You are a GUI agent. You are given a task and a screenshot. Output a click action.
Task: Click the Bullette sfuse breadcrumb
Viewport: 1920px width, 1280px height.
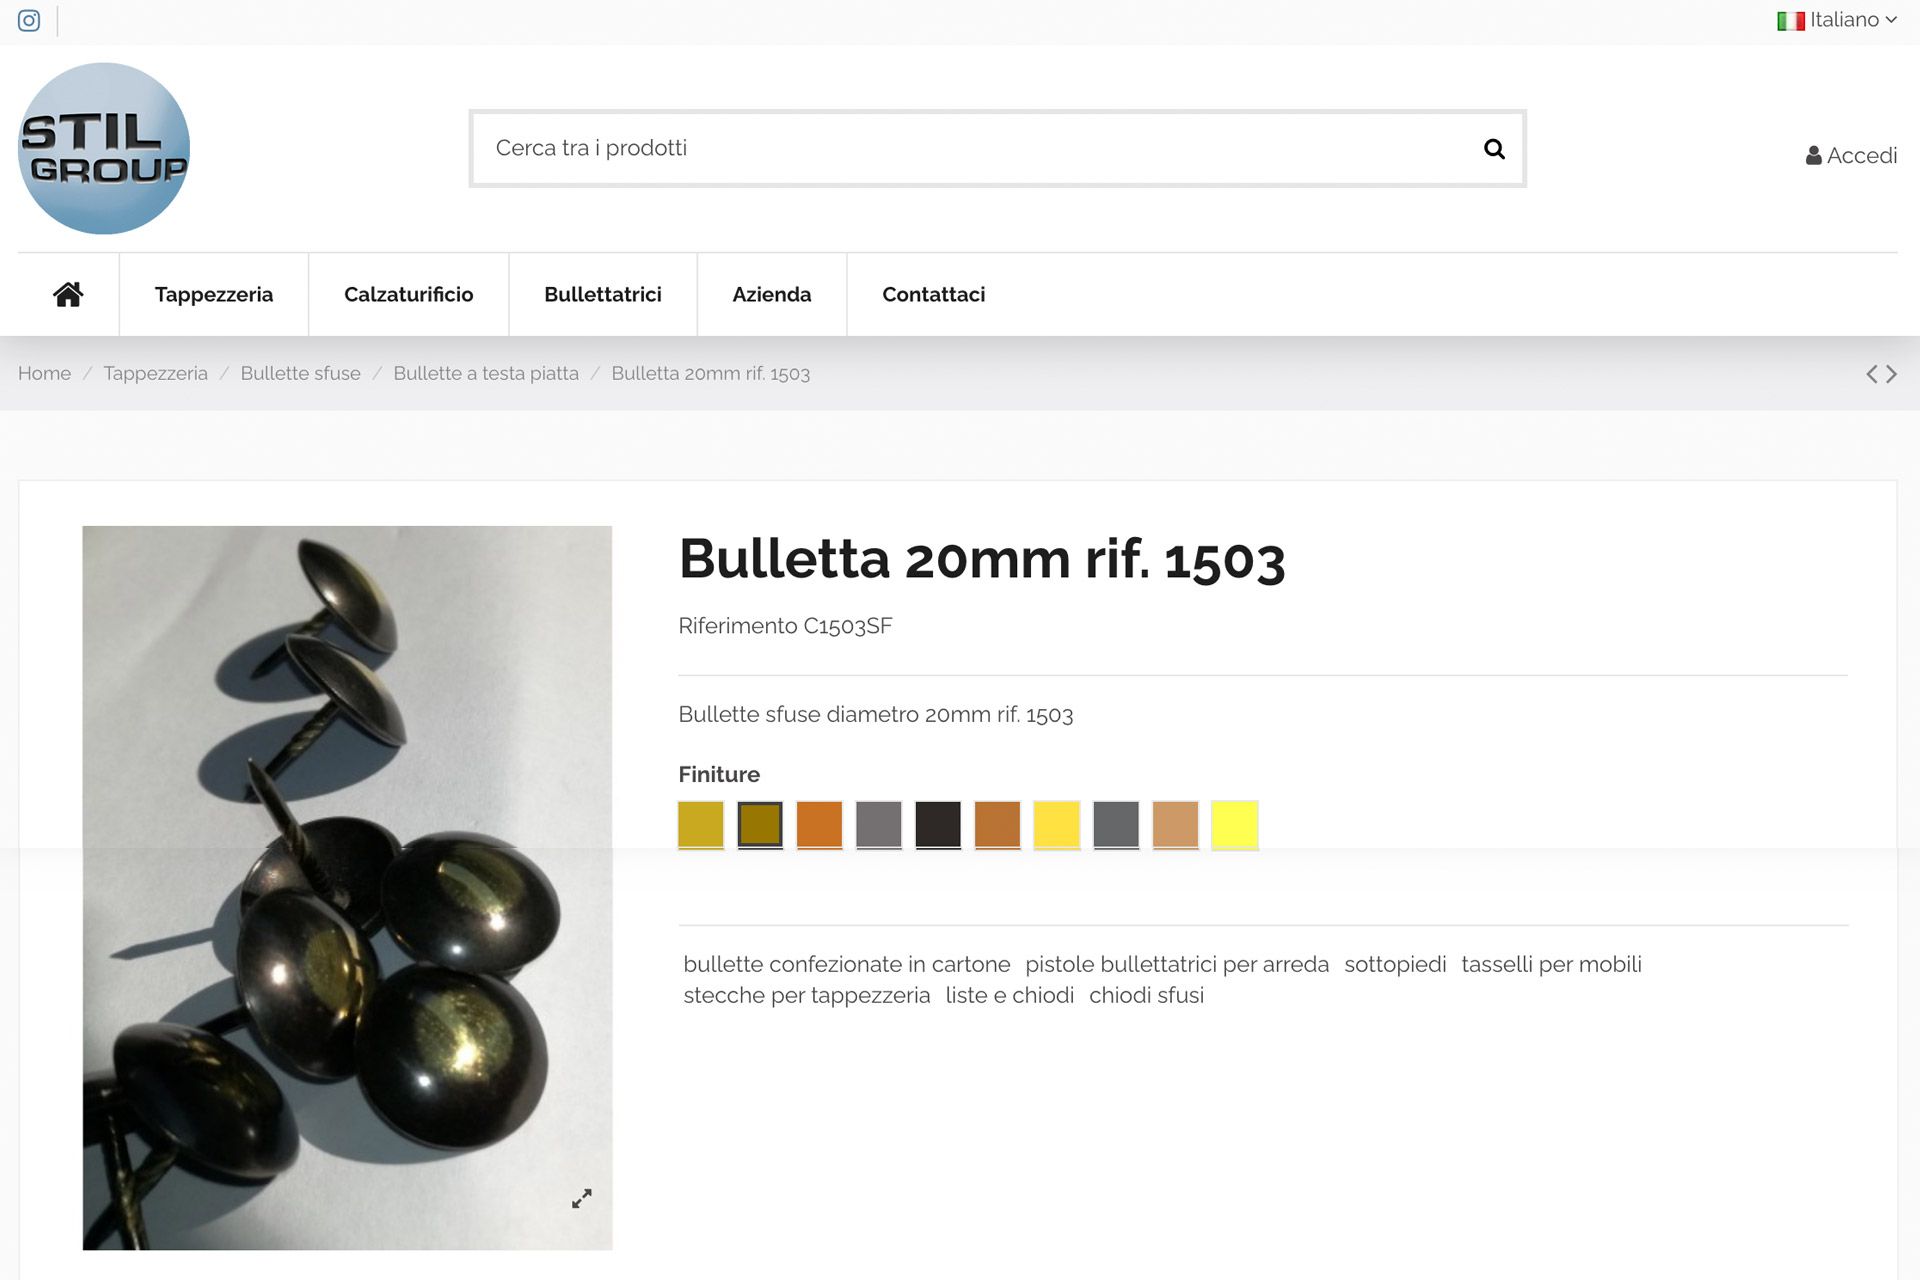[x=301, y=373]
